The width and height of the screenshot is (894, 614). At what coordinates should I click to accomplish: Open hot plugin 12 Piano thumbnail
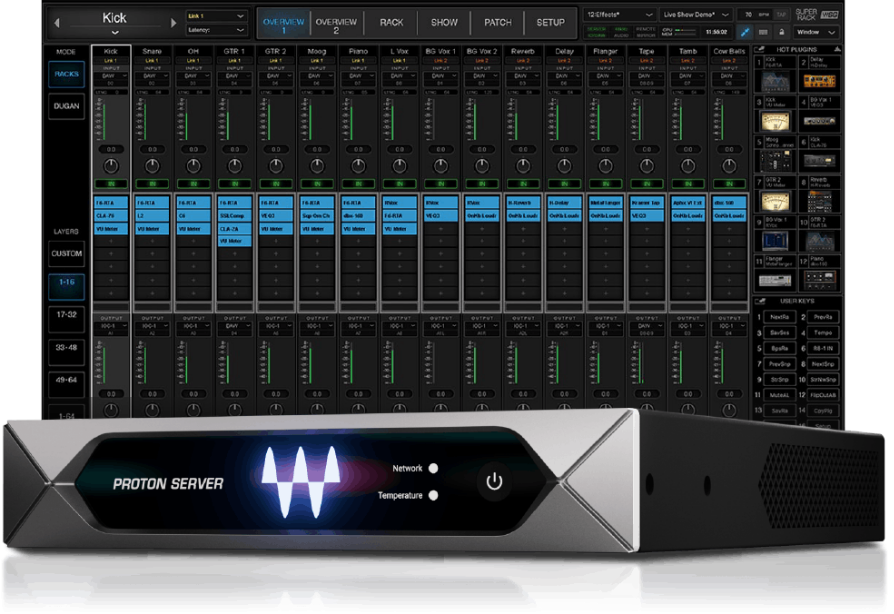pos(819,279)
